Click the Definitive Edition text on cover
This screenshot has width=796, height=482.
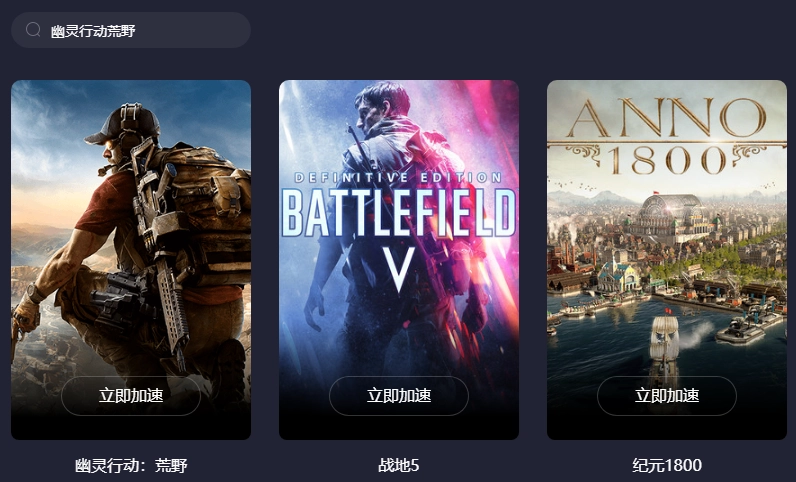[x=399, y=178]
